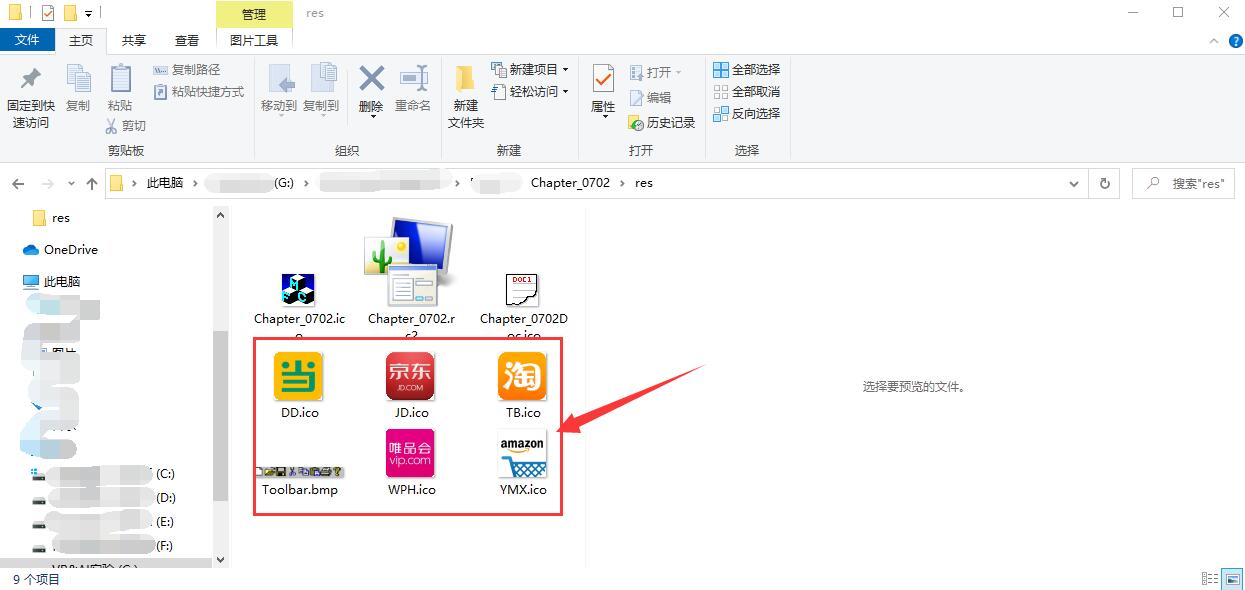Viewport: 1245px width, 590px height.
Task: Switch to Picture Tools (图片工具) tab
Action: [x=254, y=40]
